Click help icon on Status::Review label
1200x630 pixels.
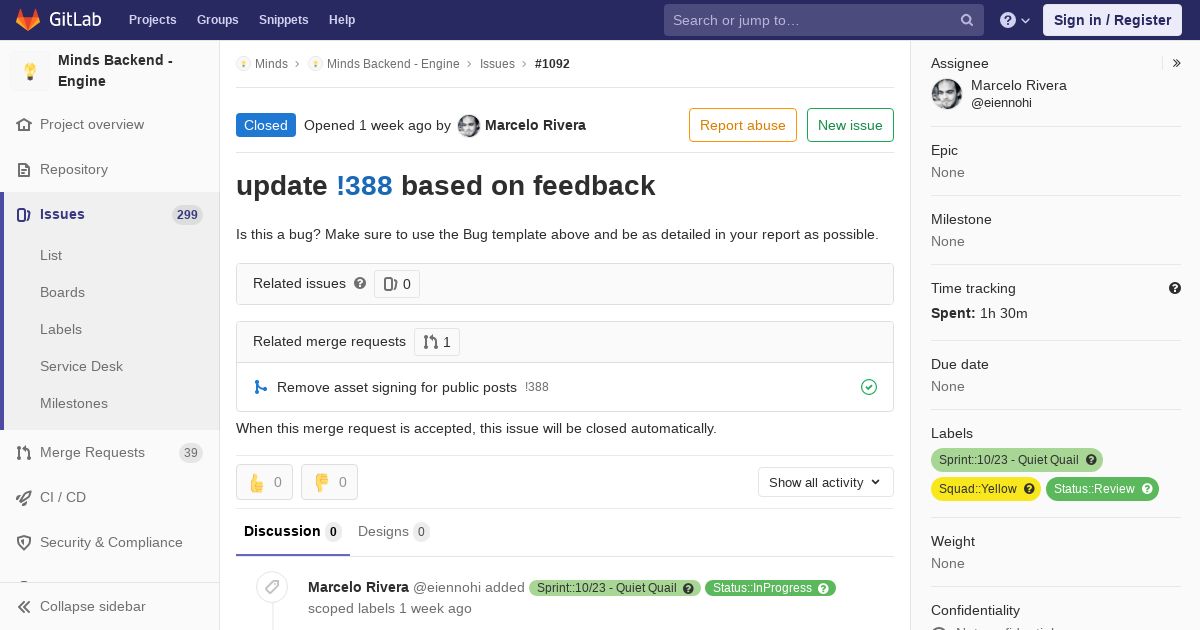point(1147,489)
